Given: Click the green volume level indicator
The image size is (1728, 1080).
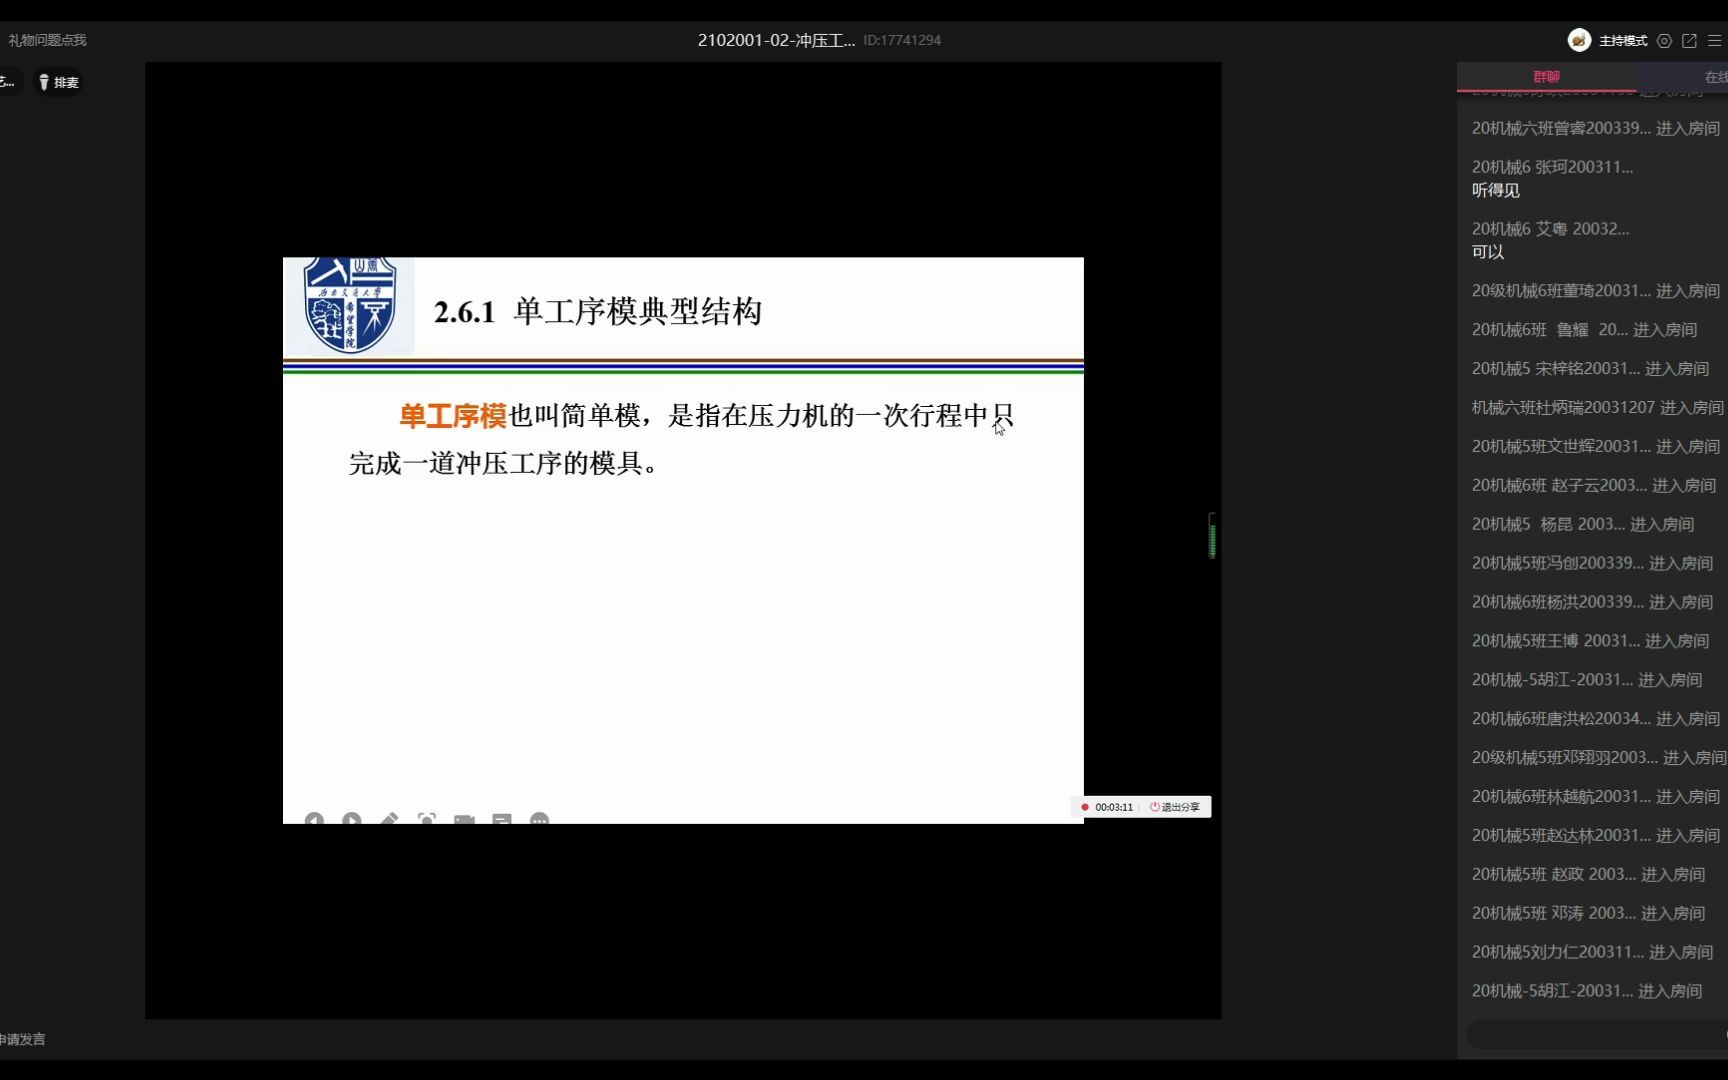Looking at the screenshot, I should [x=1212, y=536].
